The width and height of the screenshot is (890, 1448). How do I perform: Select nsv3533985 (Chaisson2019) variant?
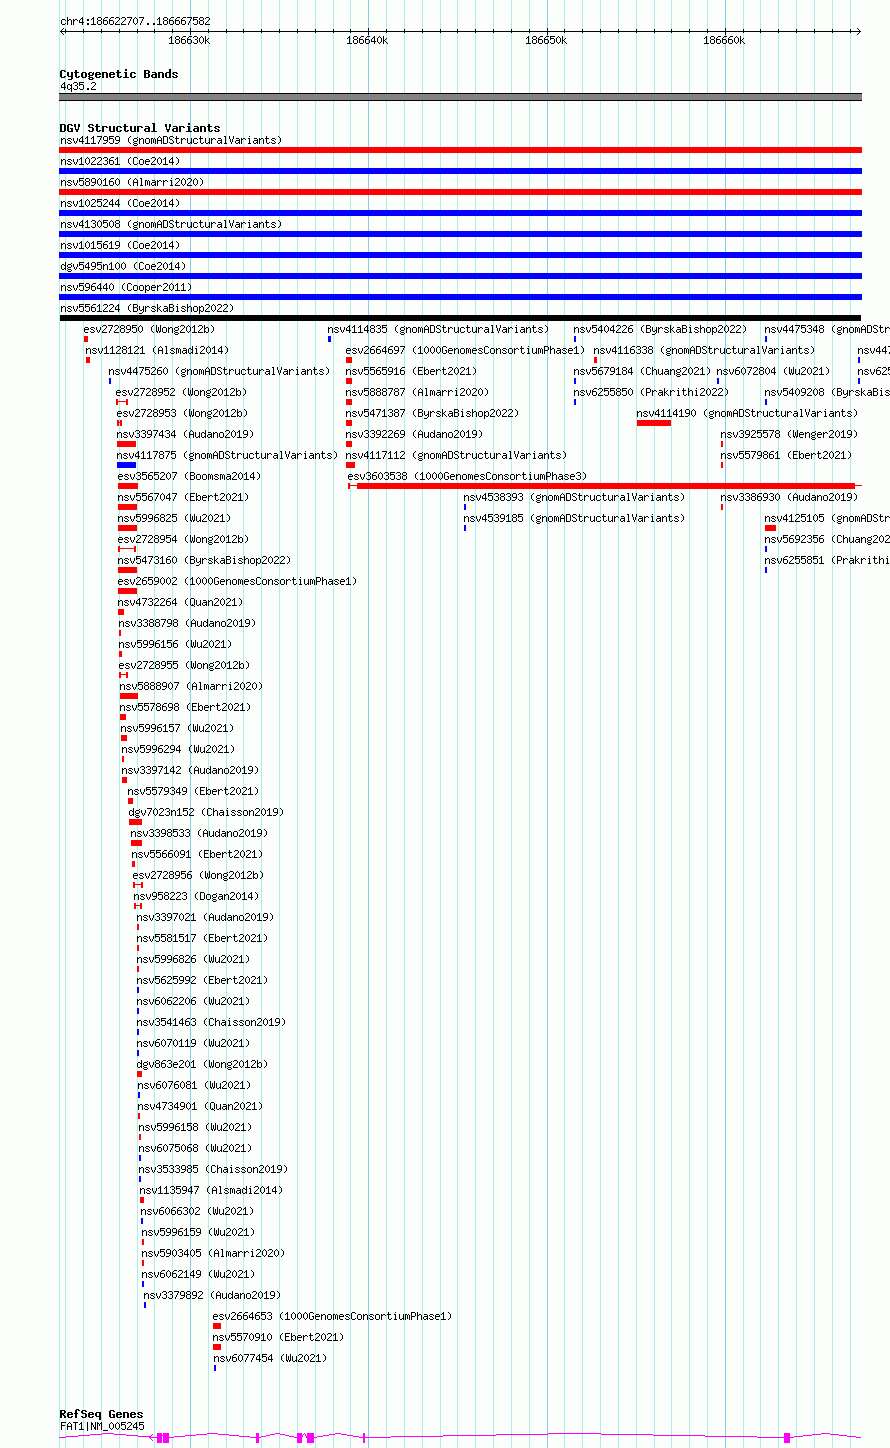(213, 1169)
